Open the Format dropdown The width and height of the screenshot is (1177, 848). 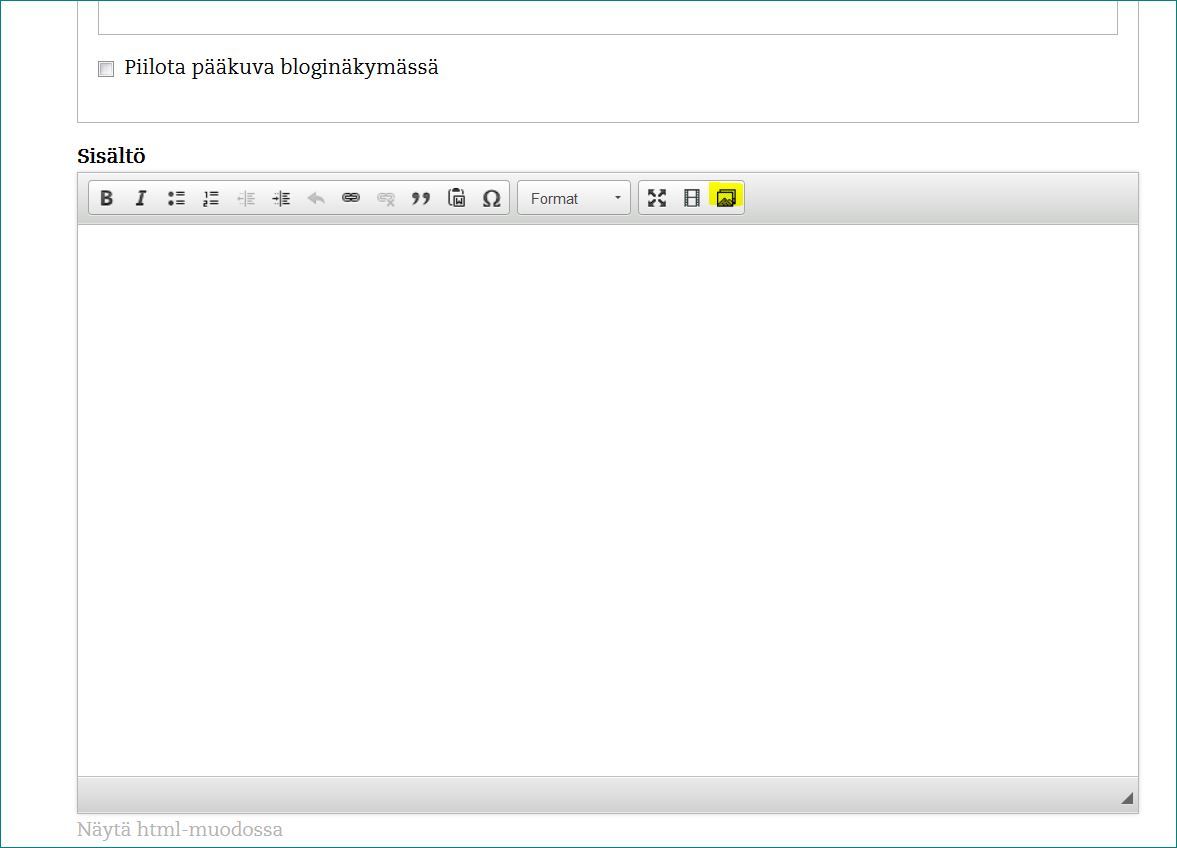(x=574, y=198)
